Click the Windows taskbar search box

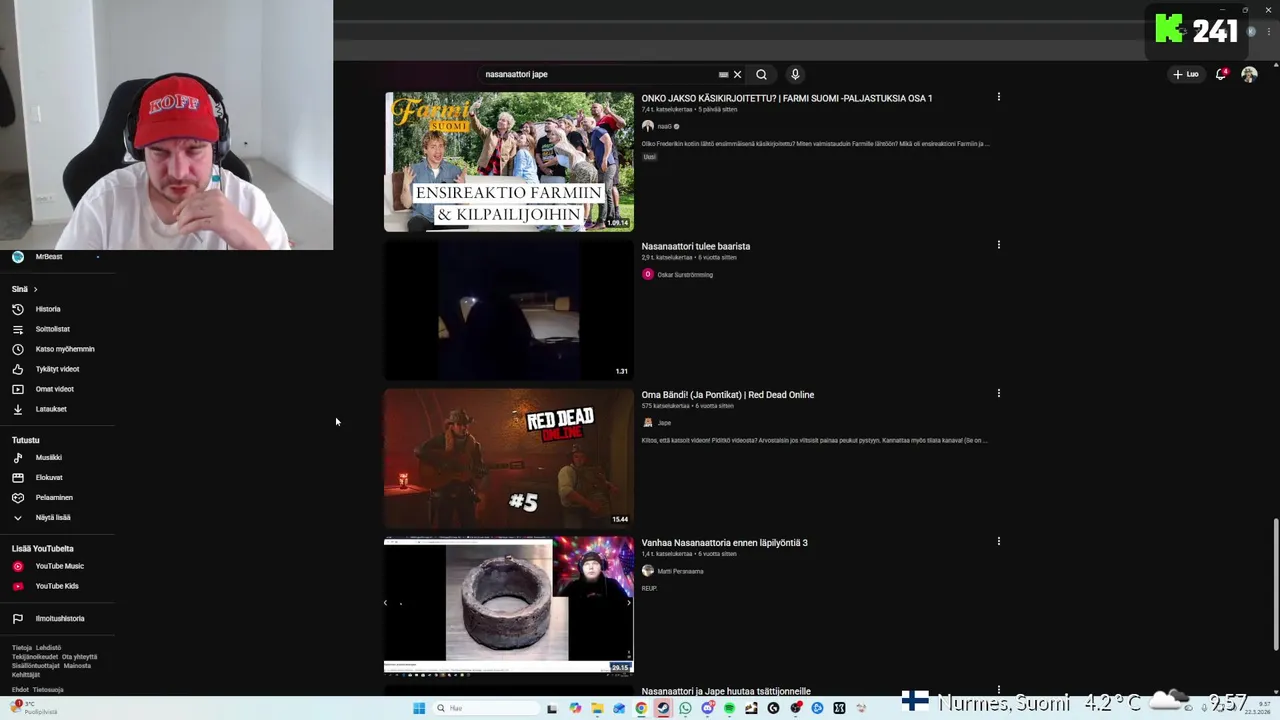coord(487,708)
